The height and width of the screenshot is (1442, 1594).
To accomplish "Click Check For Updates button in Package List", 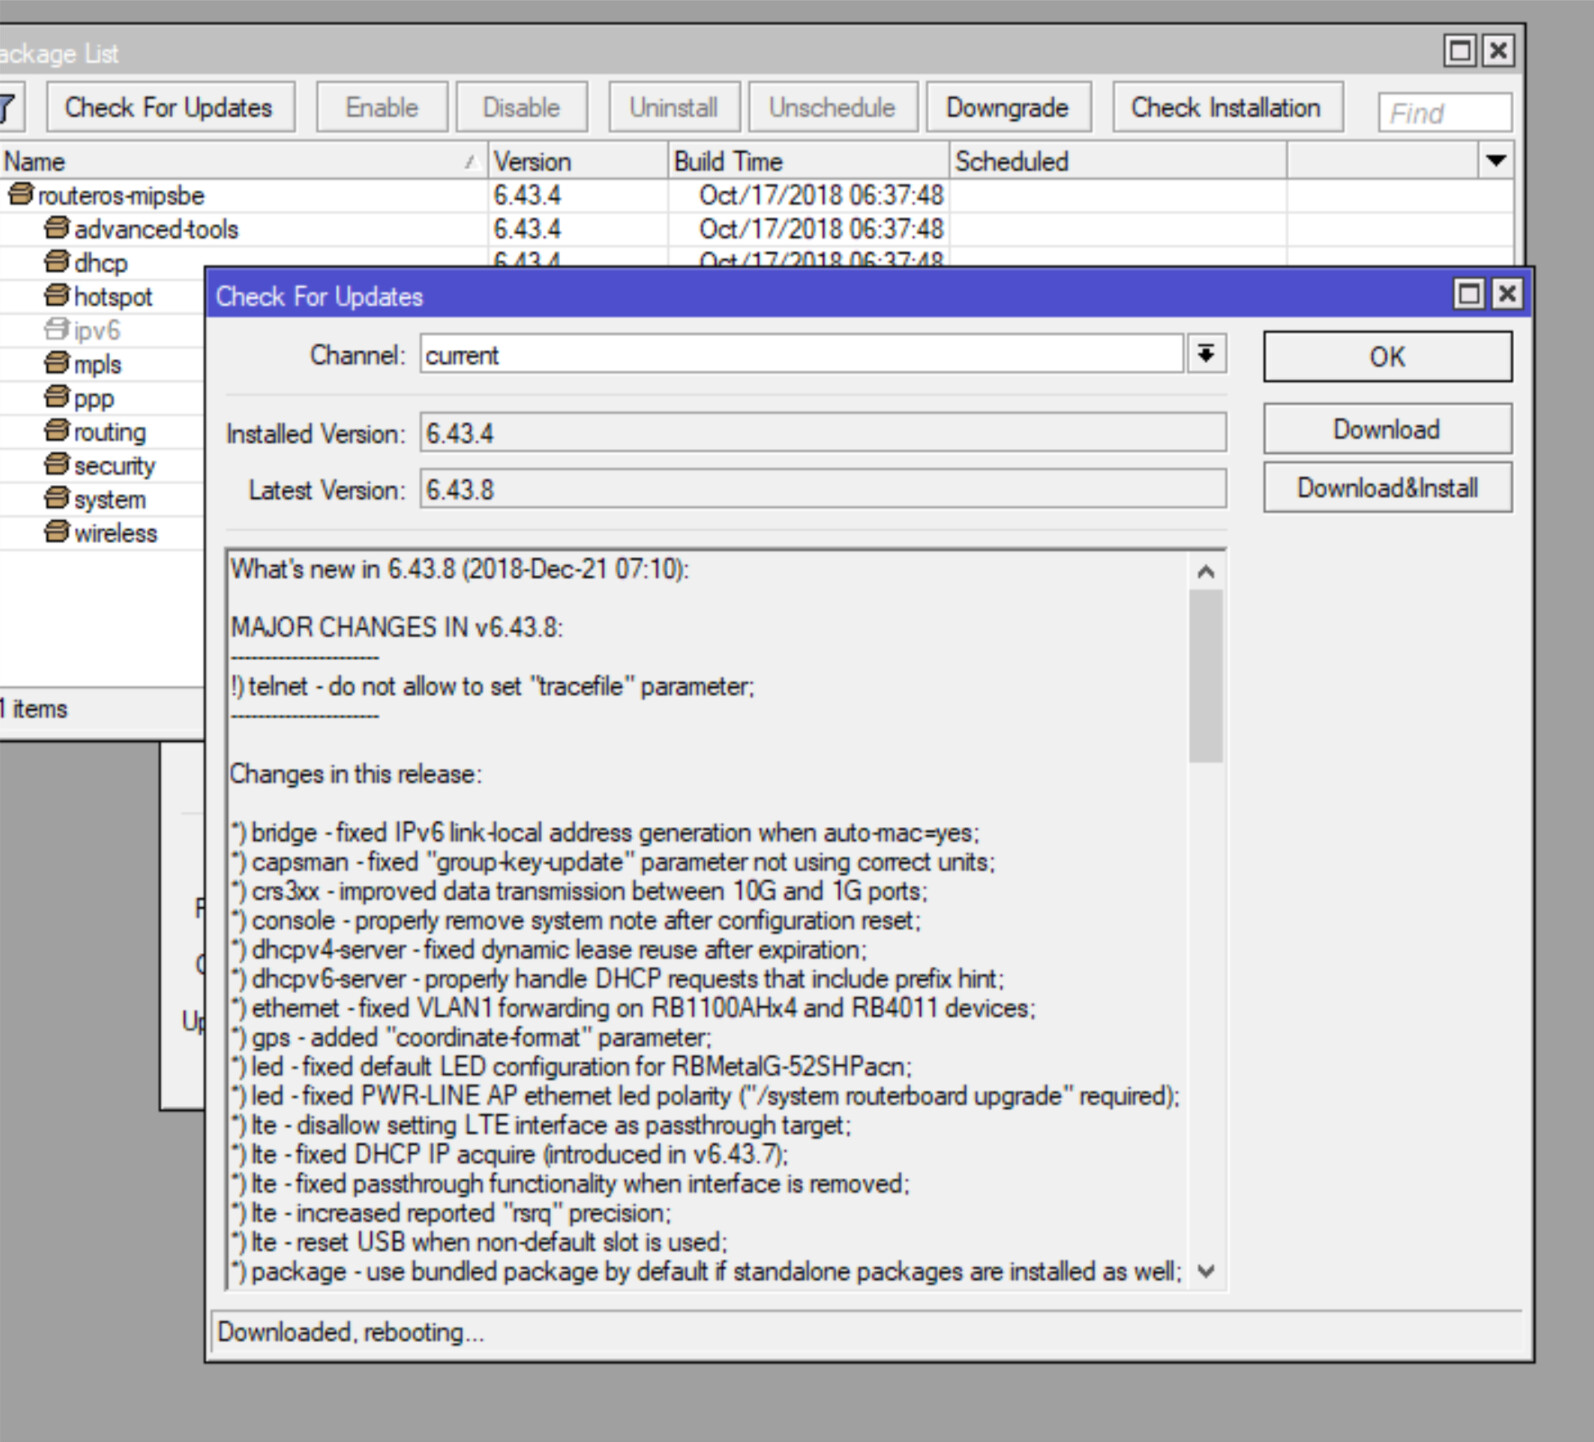I will (170, 107).
